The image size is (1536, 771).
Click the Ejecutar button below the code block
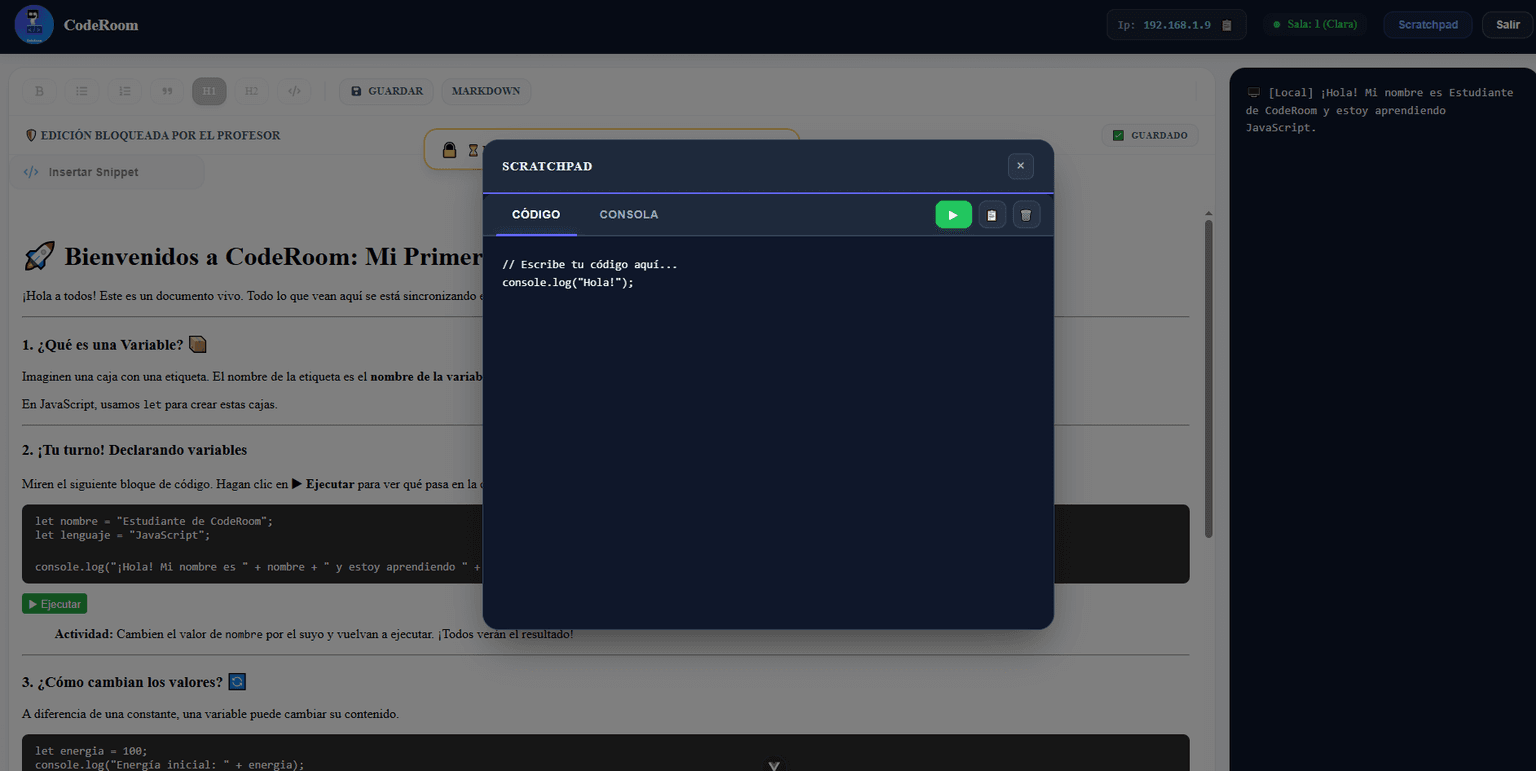pyautogui.click(x=54, y=603)
